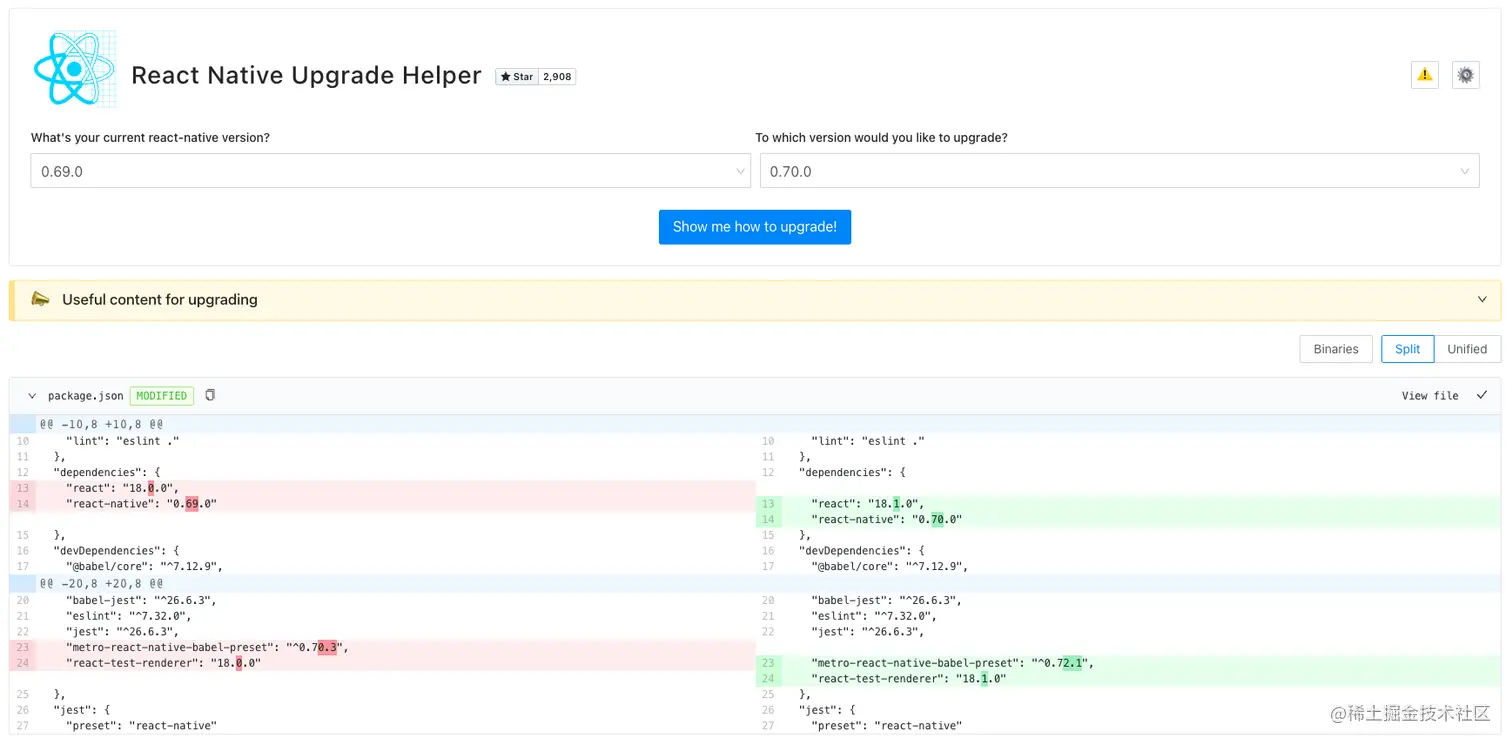Switch to Unified diff view
This screenshot has width=1512, height=745.
coord(1467,349)
